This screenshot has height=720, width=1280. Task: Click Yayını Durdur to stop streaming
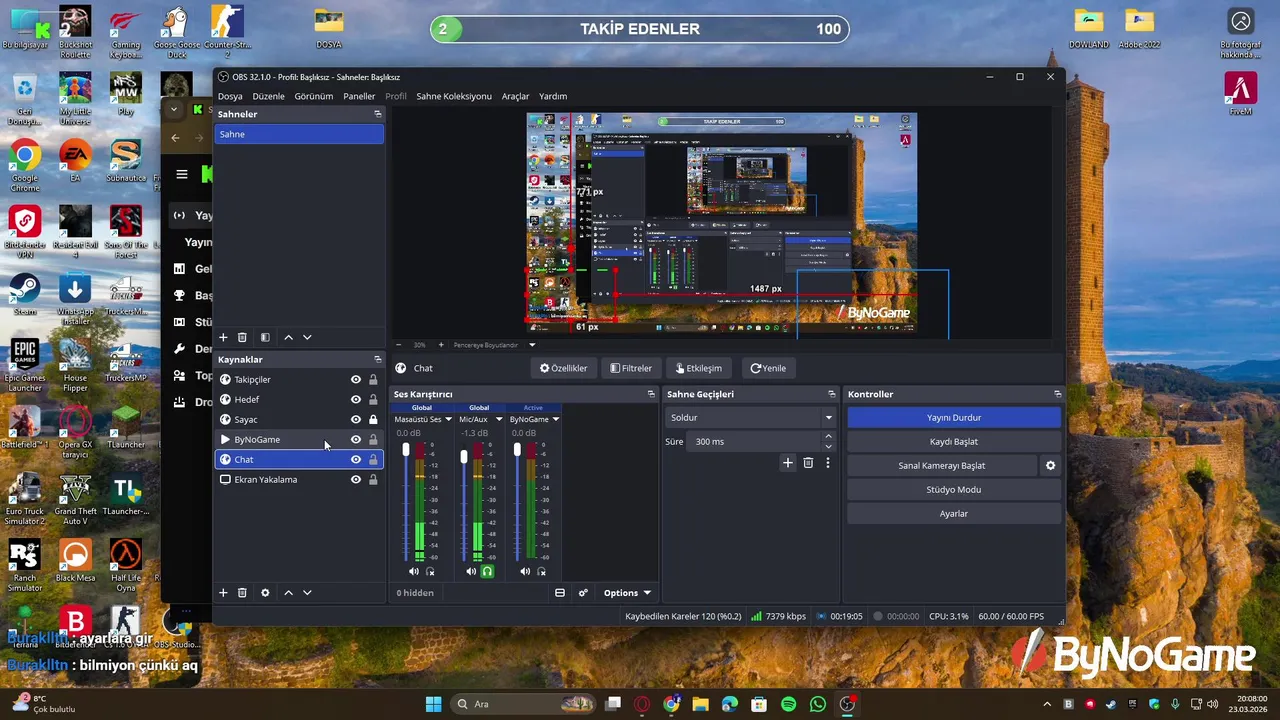click(954, 418)
